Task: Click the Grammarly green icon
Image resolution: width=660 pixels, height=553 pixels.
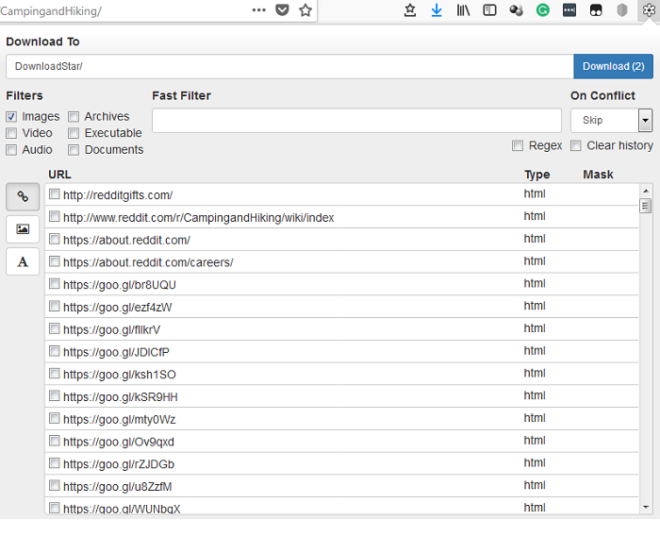Action: pos(543,10)
